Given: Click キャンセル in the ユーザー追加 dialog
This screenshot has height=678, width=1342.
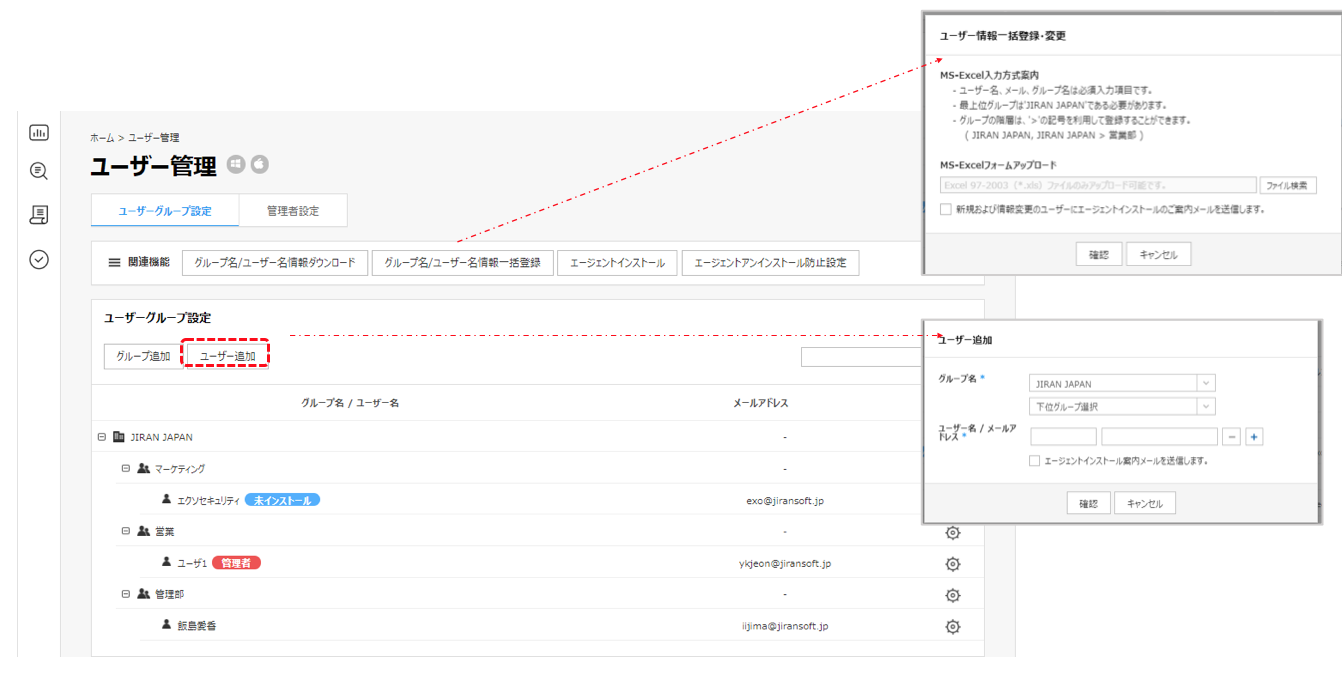Looking at the screenshot, I should tap(1145, 503).
